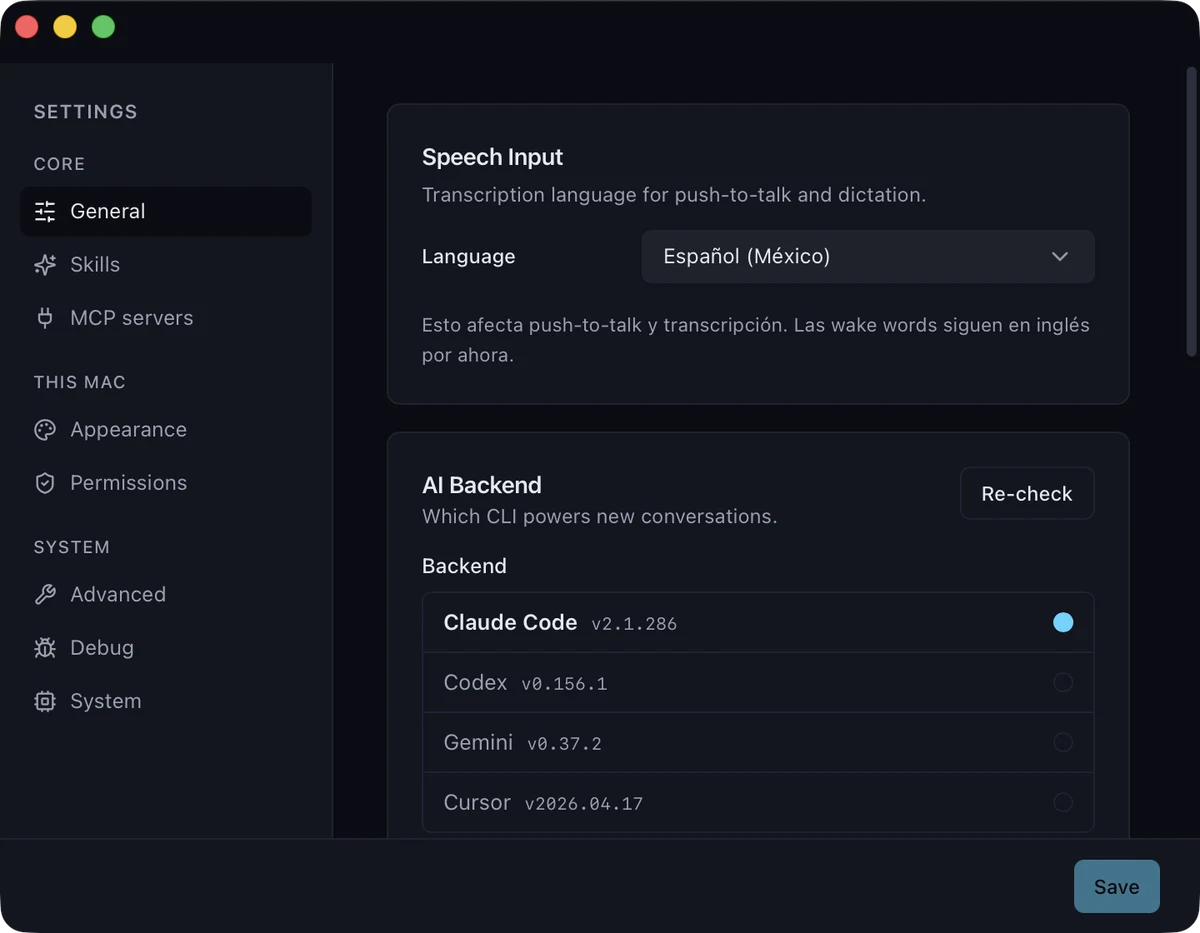Click the 'Esto afecta push-to-talk' note text
Screen dimensions: 1200x933
click(x=756, y=340)
